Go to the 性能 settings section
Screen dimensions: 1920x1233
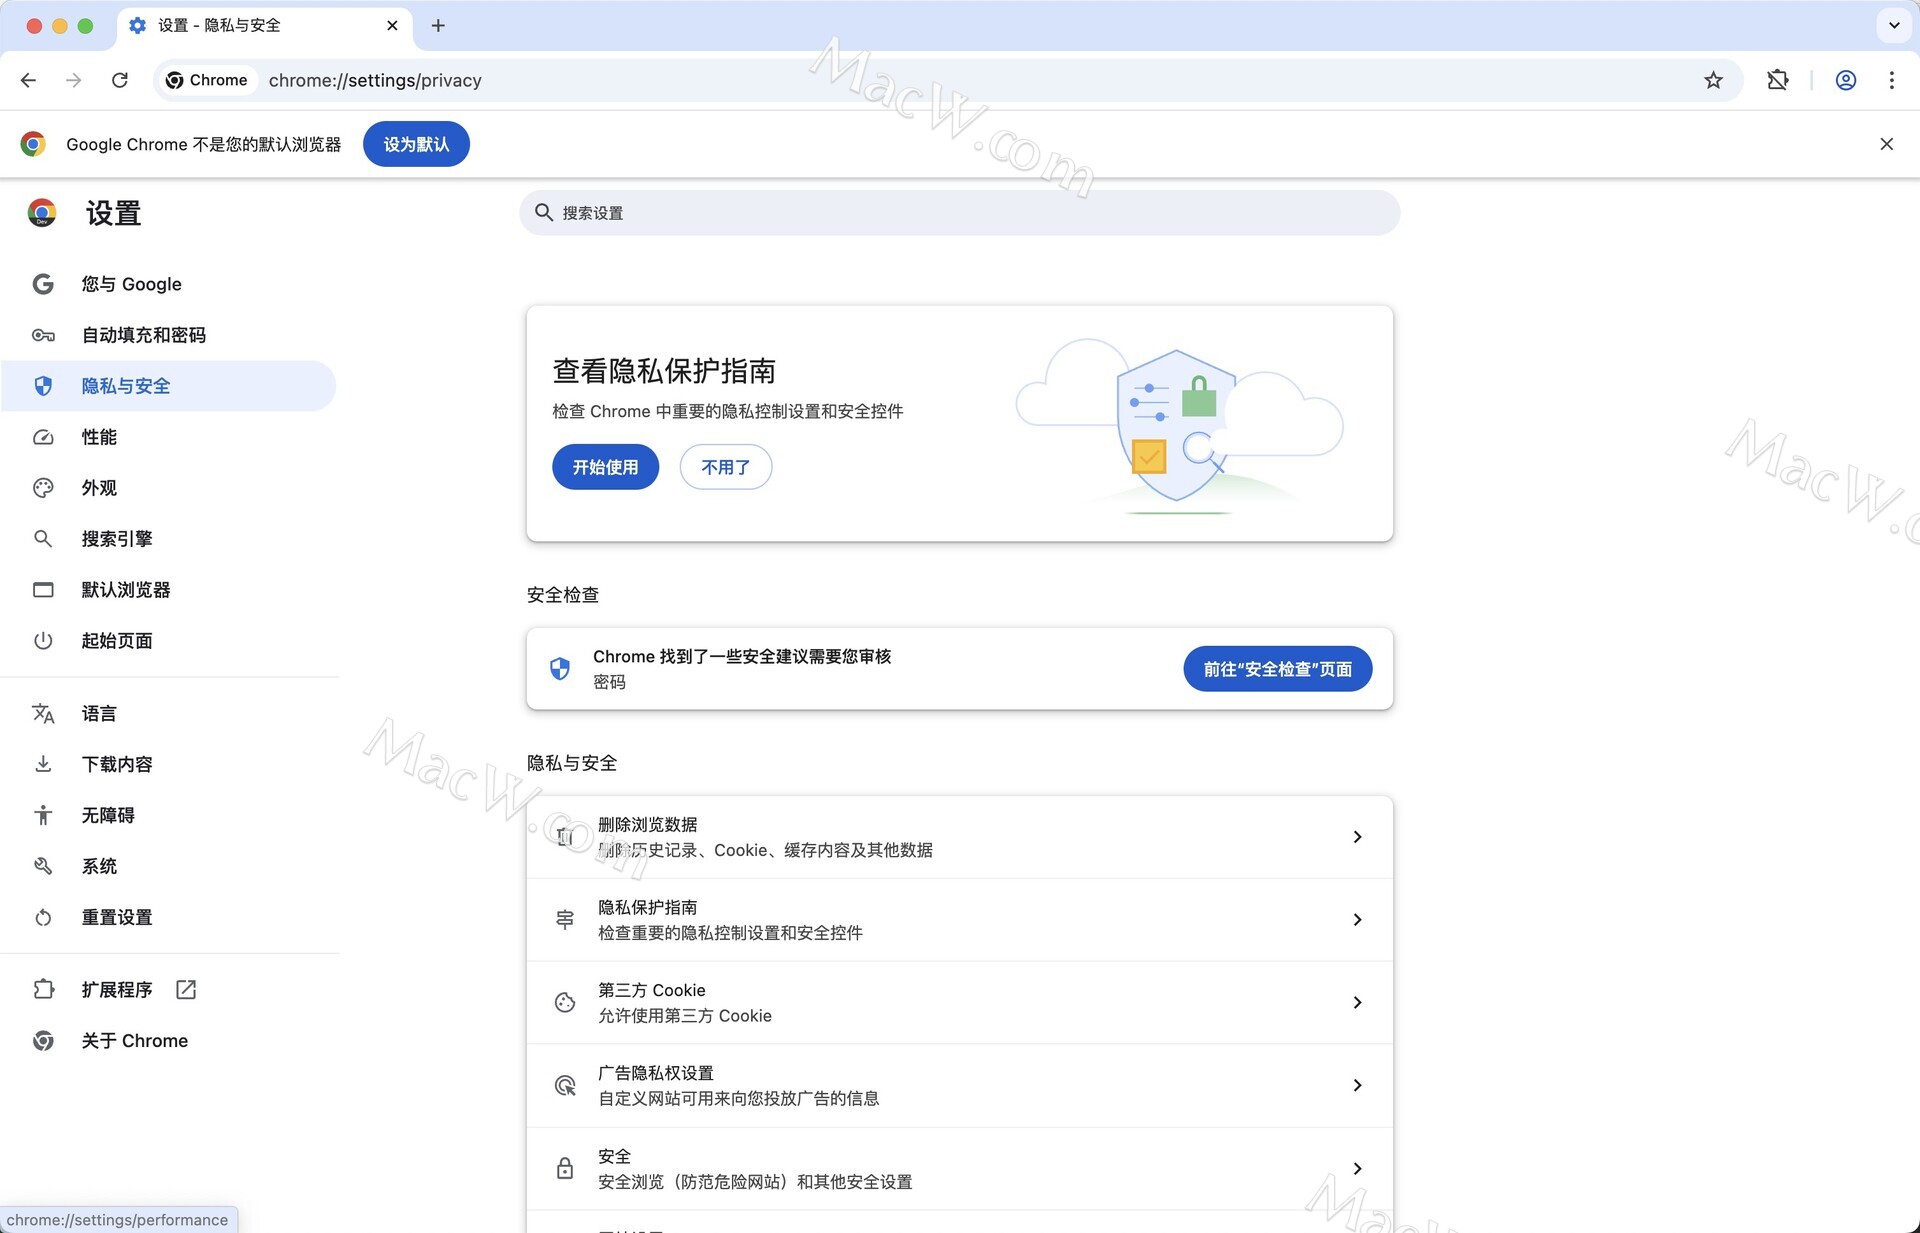(x=168, y=437)
